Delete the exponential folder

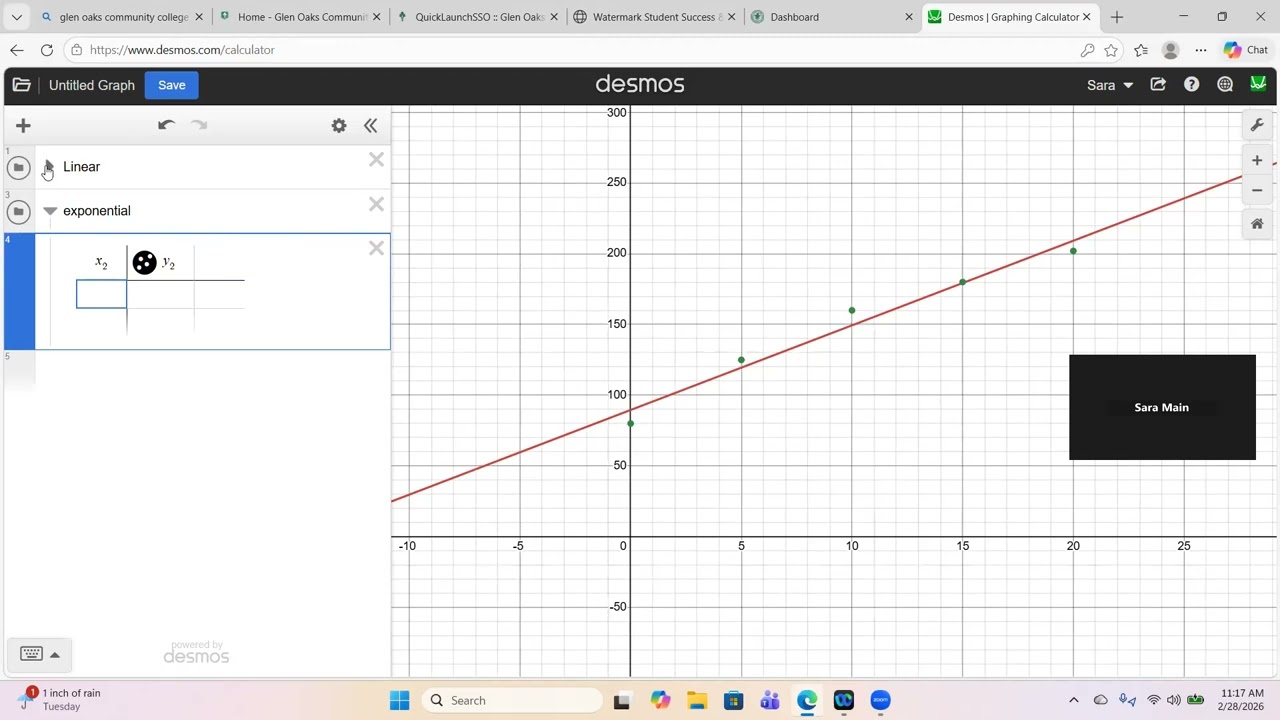[376, 204]
